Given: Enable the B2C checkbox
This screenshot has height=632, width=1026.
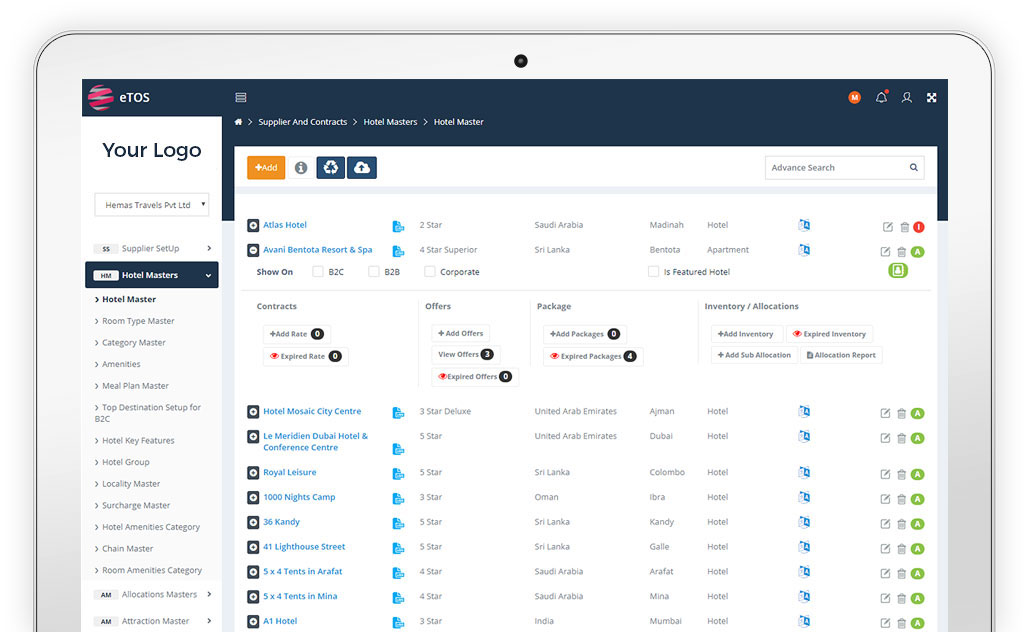Looking at the screenshot, I should point(318,272).
